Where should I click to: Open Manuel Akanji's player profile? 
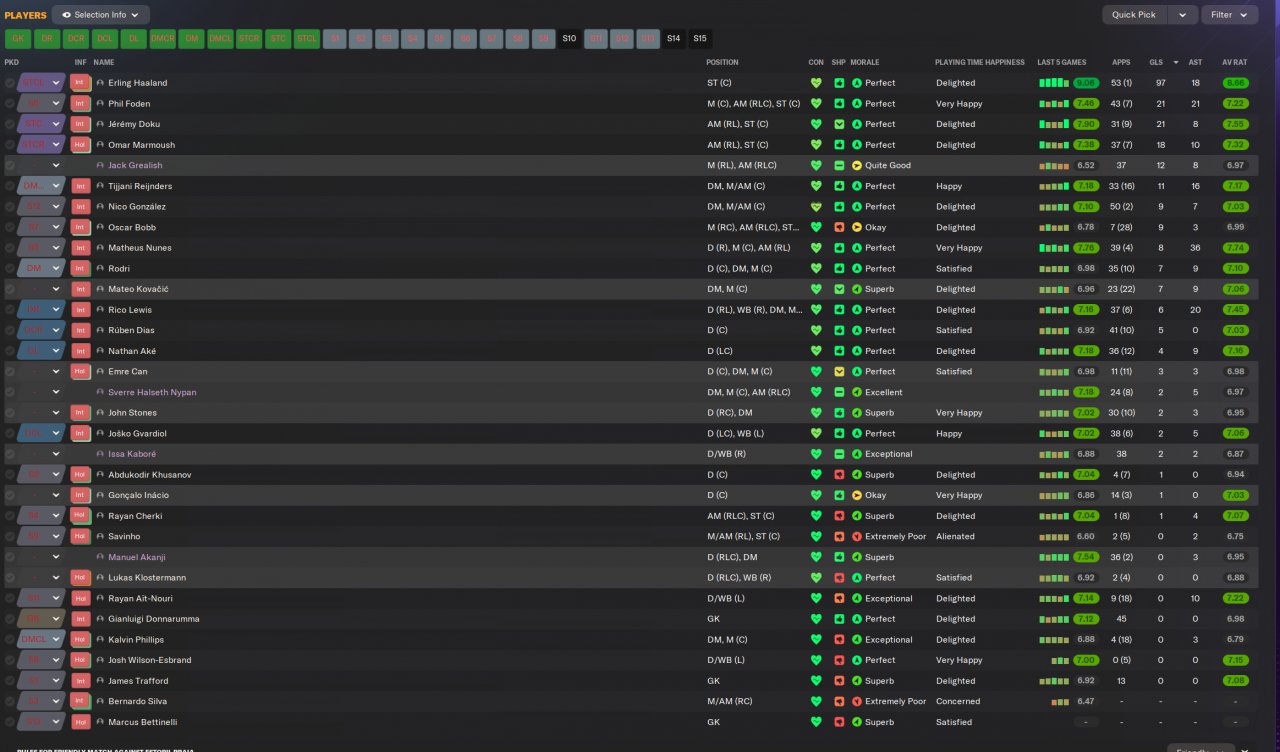(136, 557)
